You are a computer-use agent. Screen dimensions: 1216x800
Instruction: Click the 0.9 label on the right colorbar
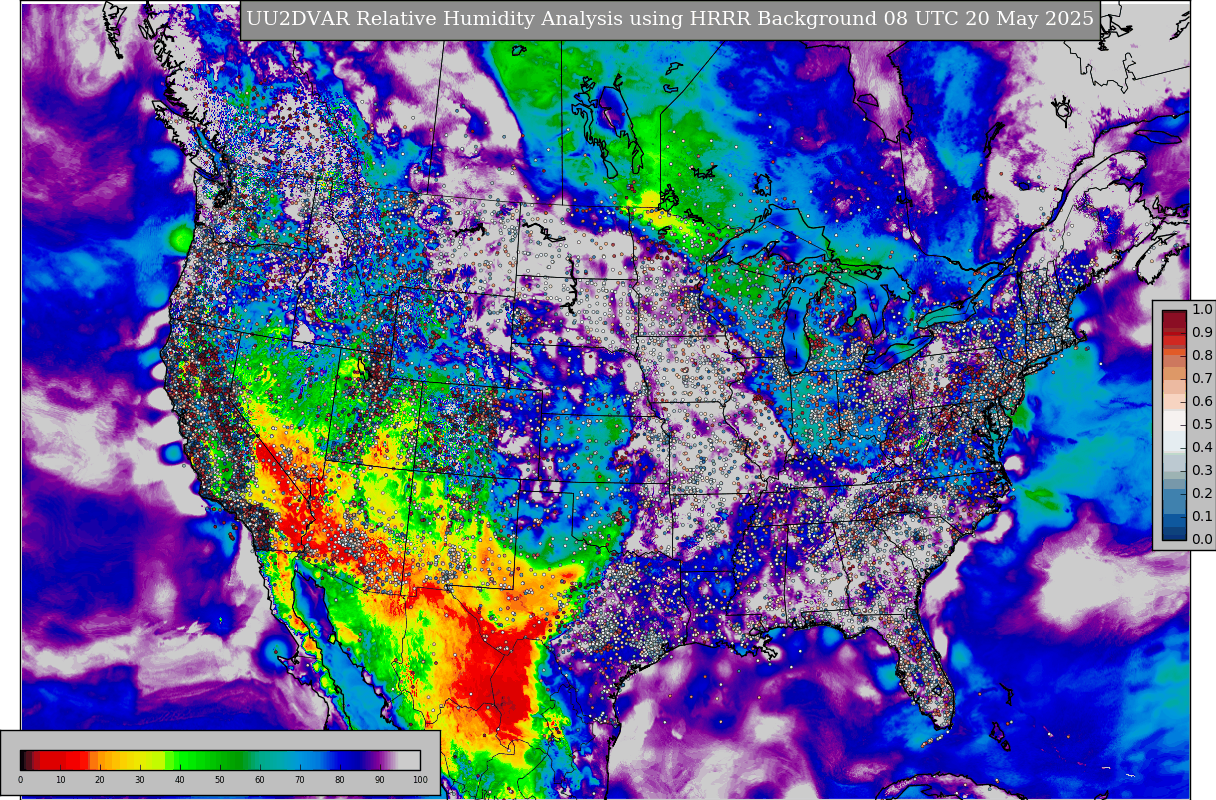1202,332
